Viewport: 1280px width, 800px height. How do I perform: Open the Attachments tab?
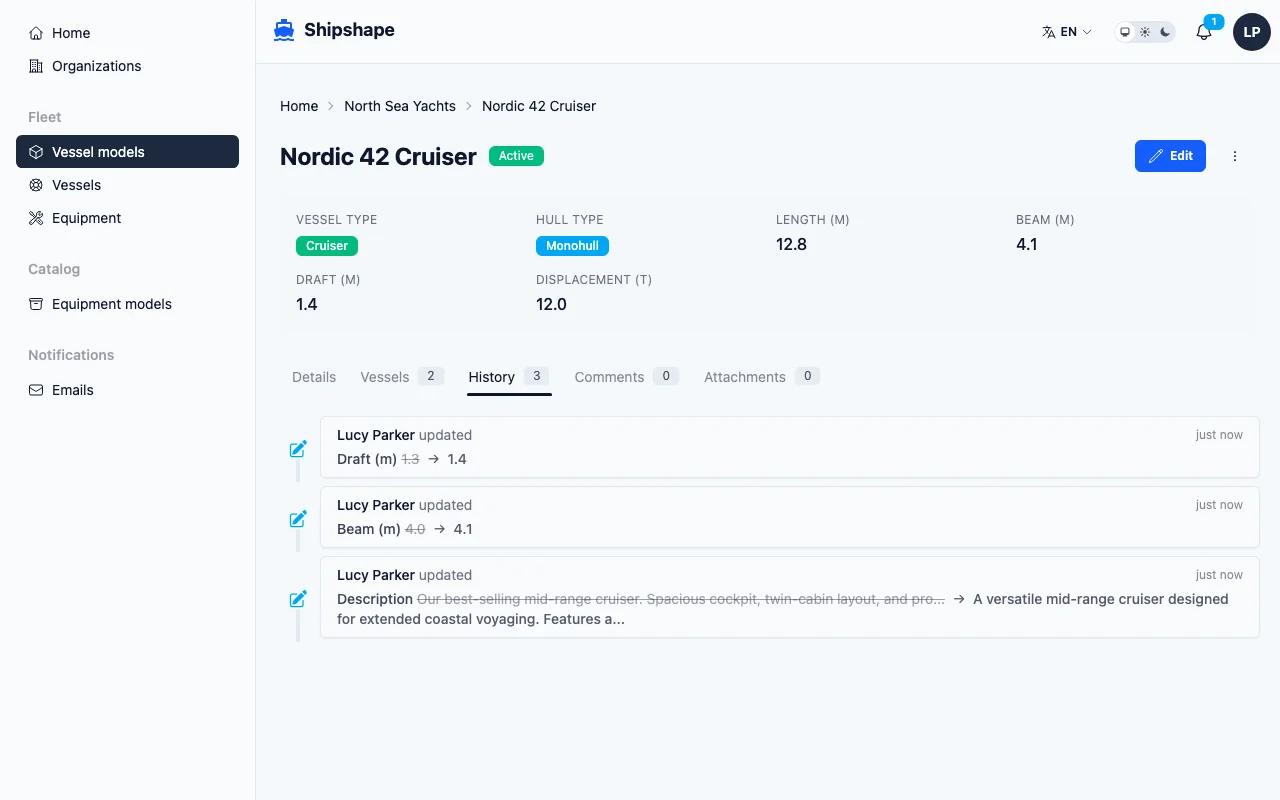pyautogui.click(x=745, y=377)
